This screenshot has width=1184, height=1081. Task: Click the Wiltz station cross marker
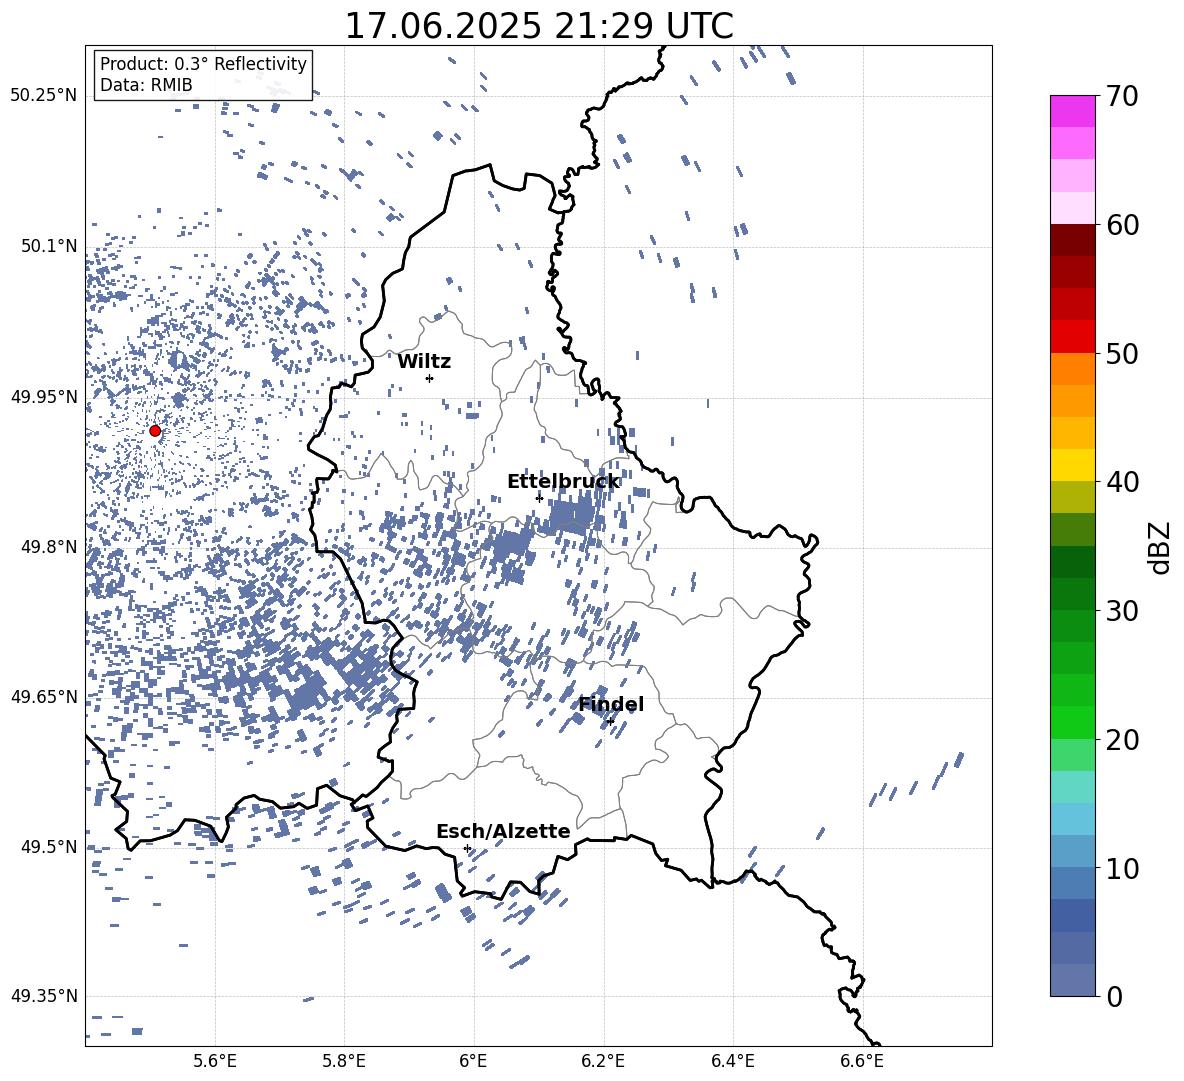tap(430, 378)
